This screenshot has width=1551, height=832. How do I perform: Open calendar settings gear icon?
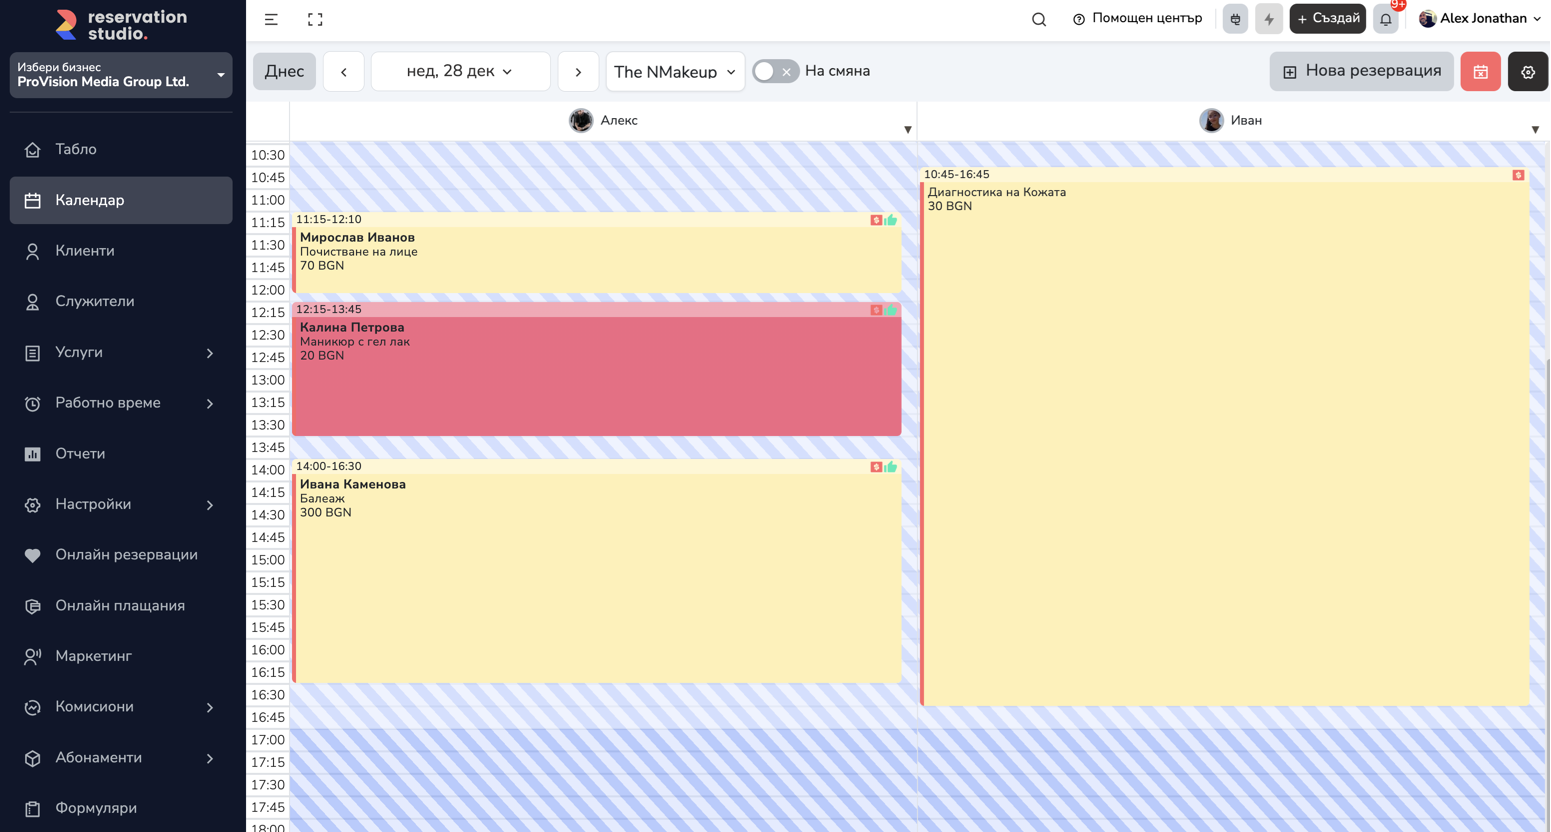(1527, 72)
